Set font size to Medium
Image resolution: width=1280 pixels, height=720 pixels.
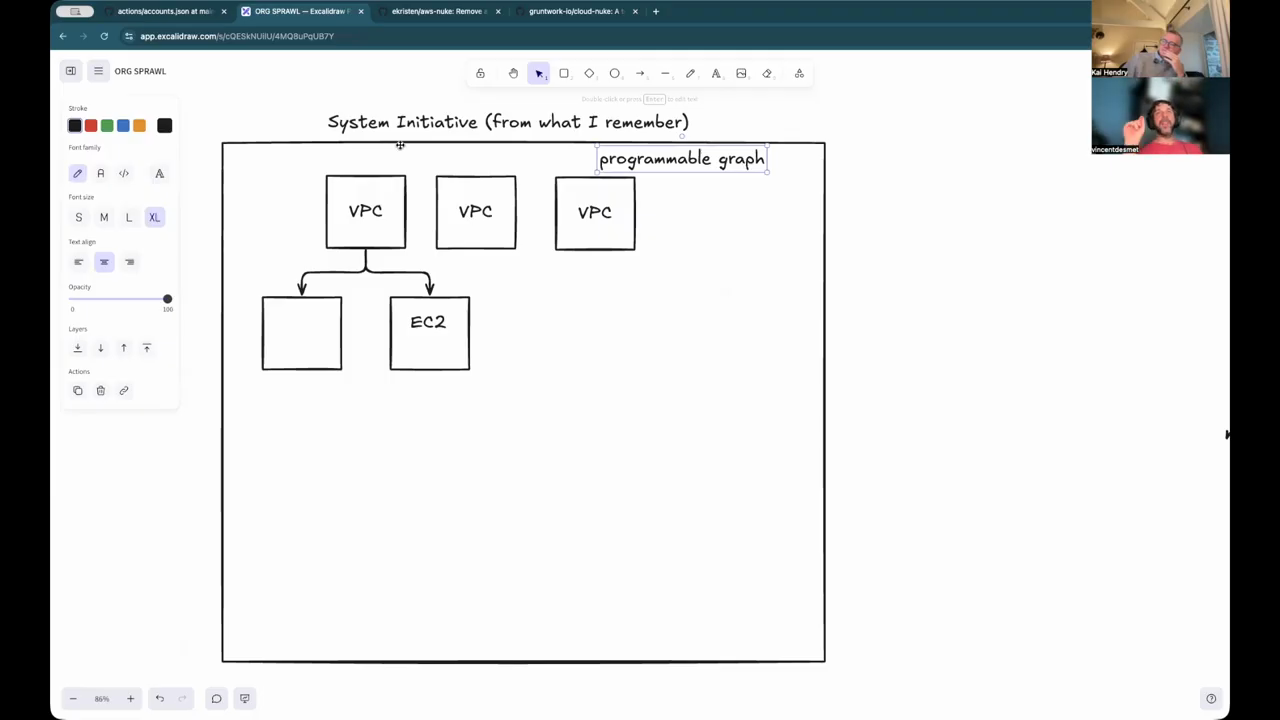[x=104, y=218]
